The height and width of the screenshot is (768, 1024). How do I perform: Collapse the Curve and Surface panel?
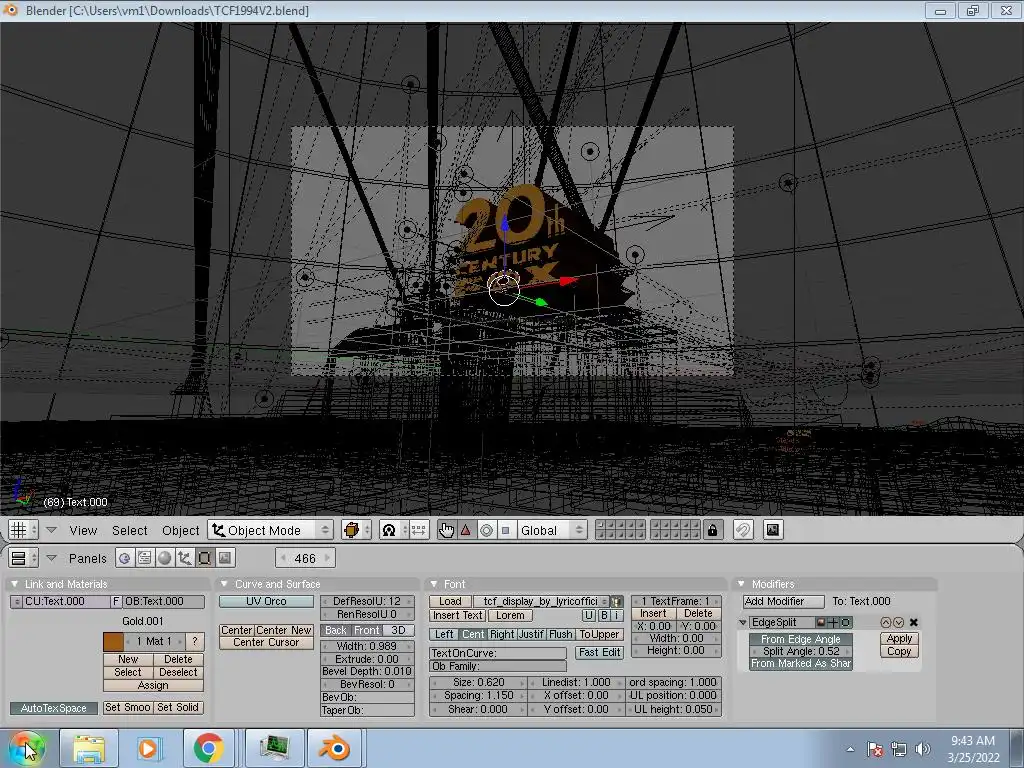pyautogui.click(x=224, y=584)
